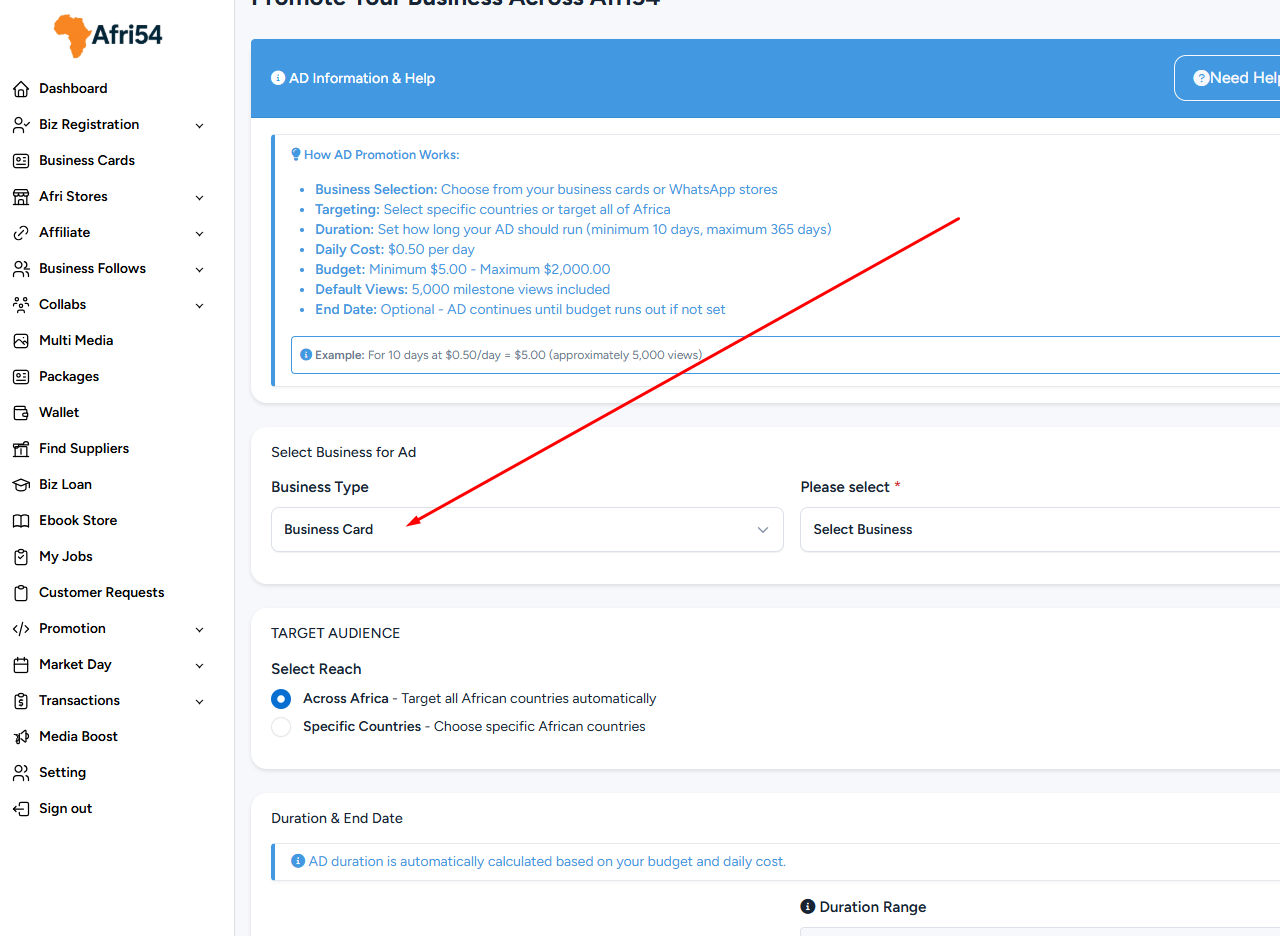Screen dimensions: 1280x936
Task: Open the Dashboard home icon
Action: (21, 89)
